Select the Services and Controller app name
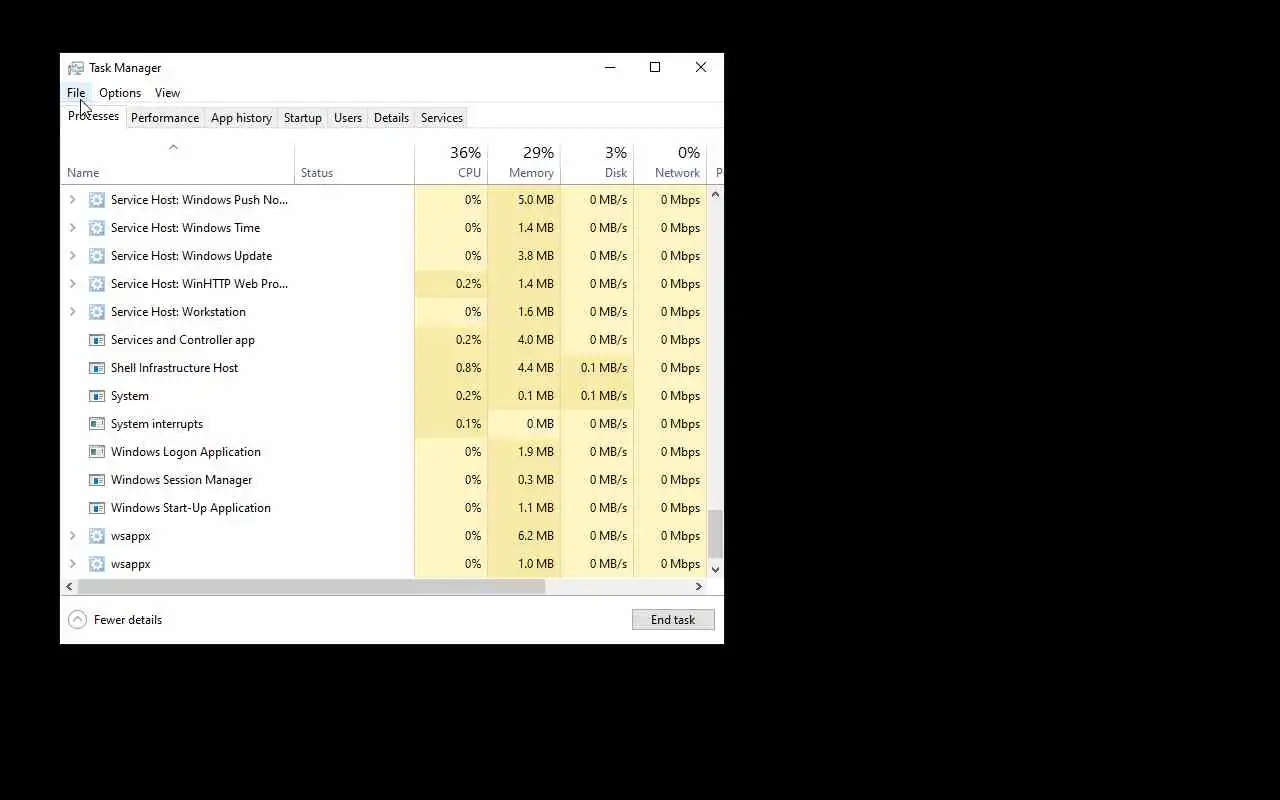The width and height of the screenshot is (1280, 800). tap(183, 340)
